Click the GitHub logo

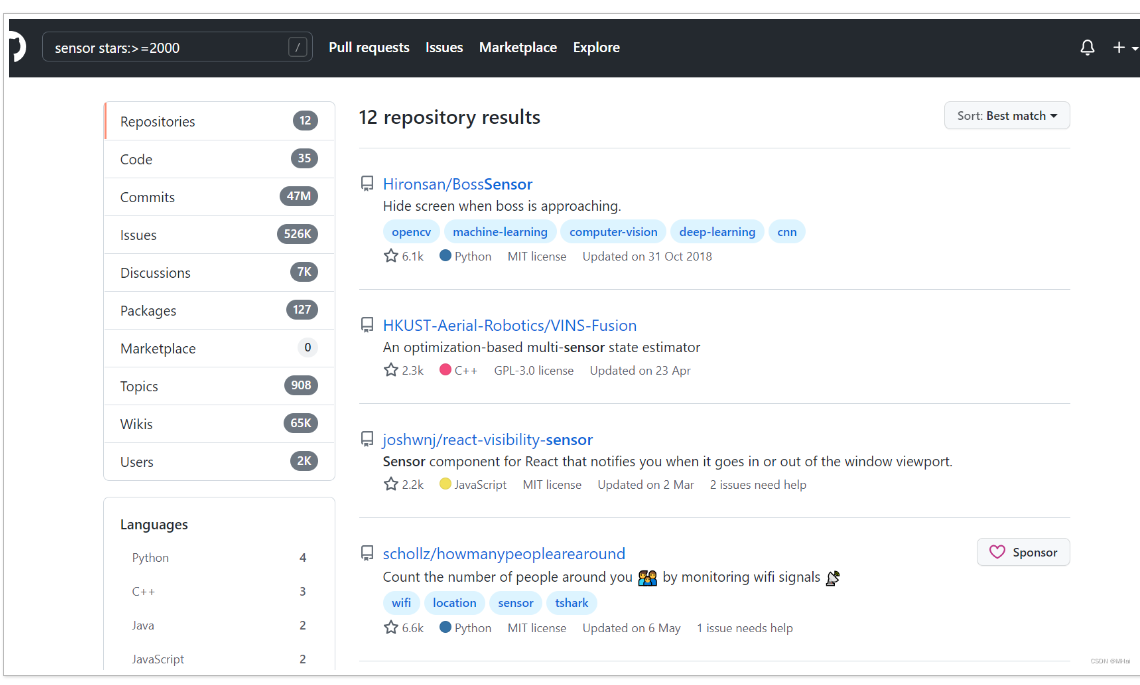click(17, 47)
